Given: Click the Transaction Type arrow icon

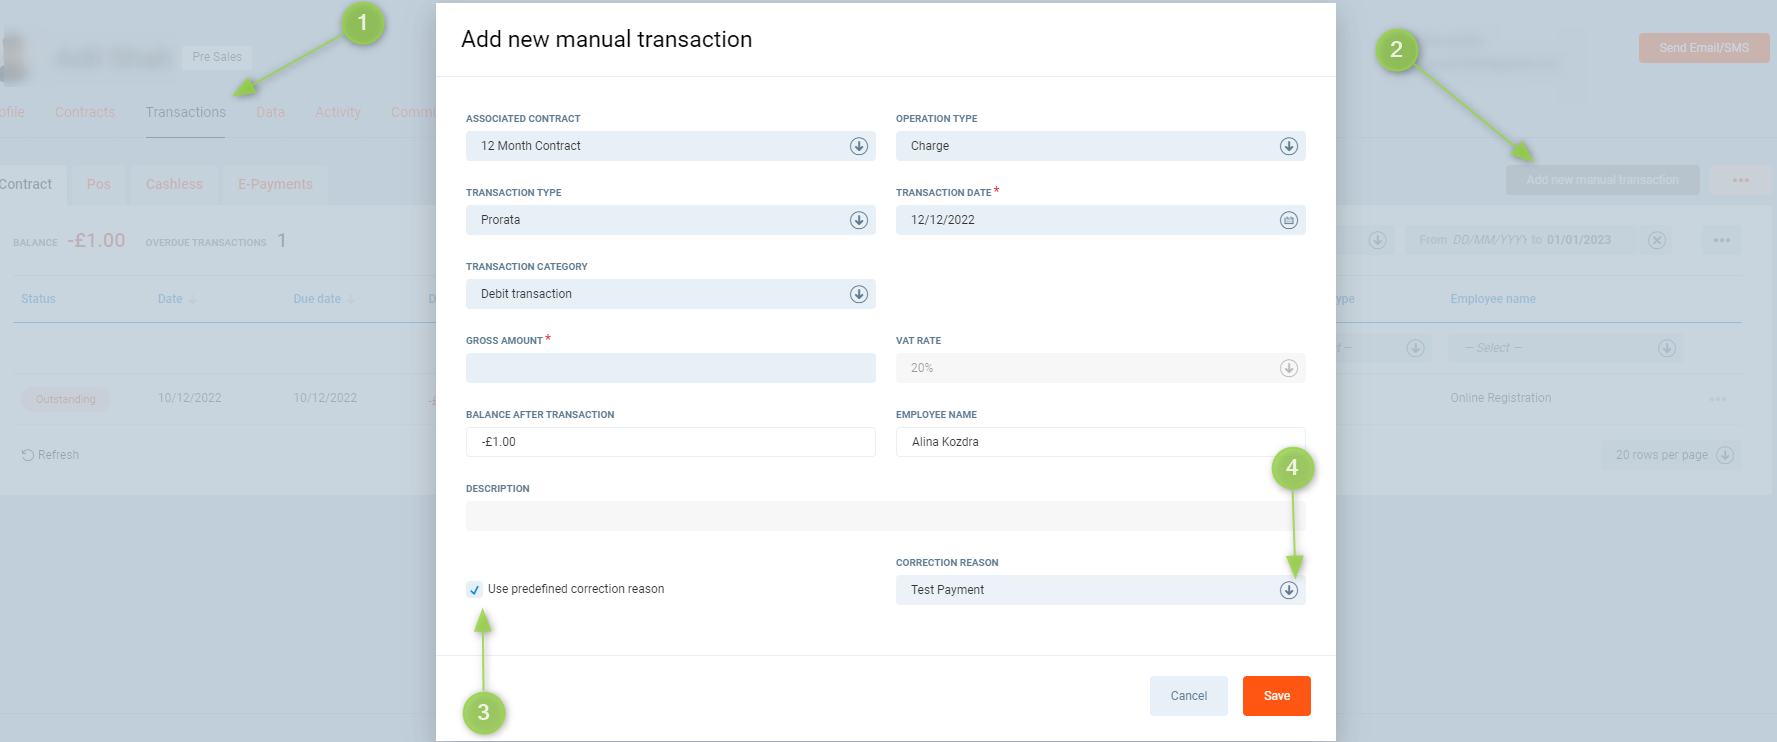Looking at the screenshot, I should pos(858,220).
